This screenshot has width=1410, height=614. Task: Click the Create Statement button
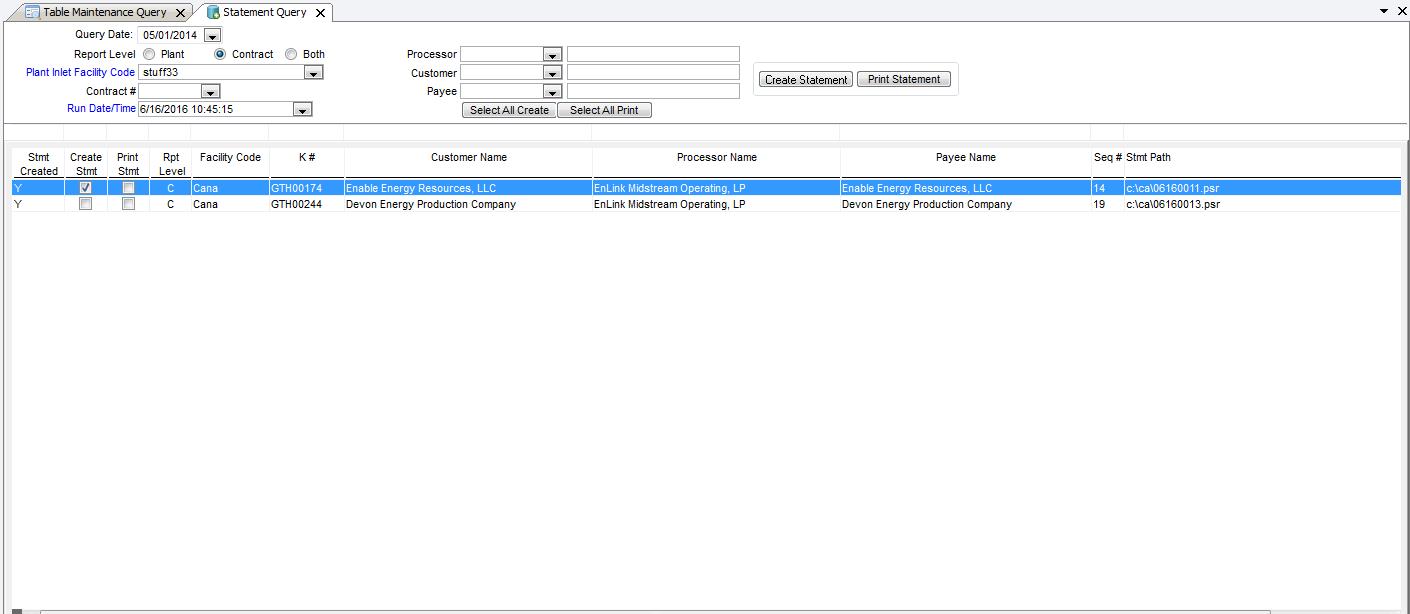[x=806, y=80]
